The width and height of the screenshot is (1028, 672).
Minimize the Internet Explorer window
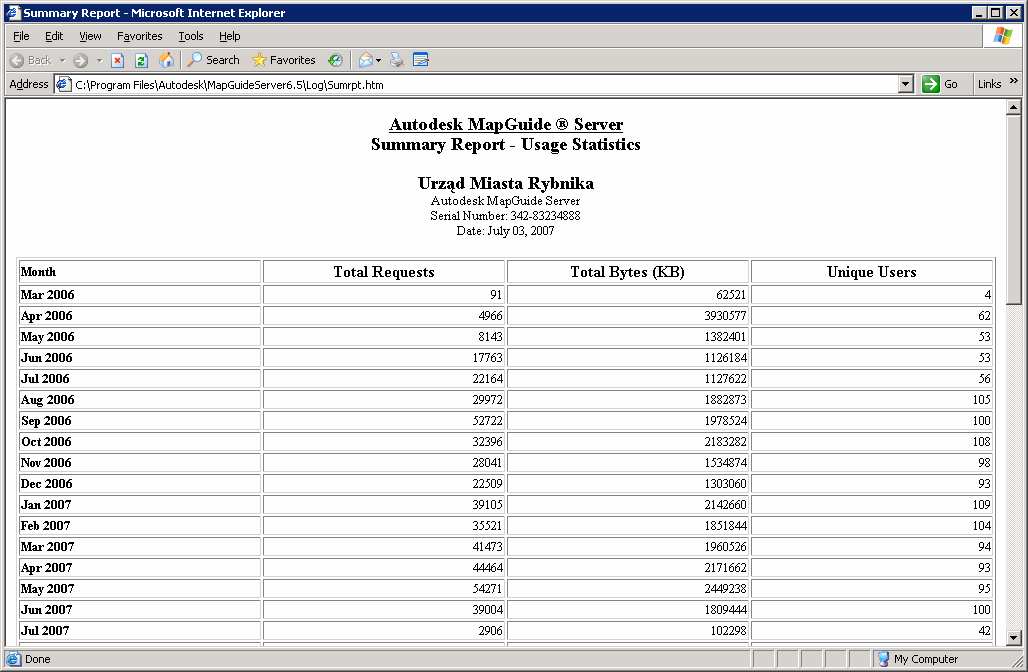point(979,12)
